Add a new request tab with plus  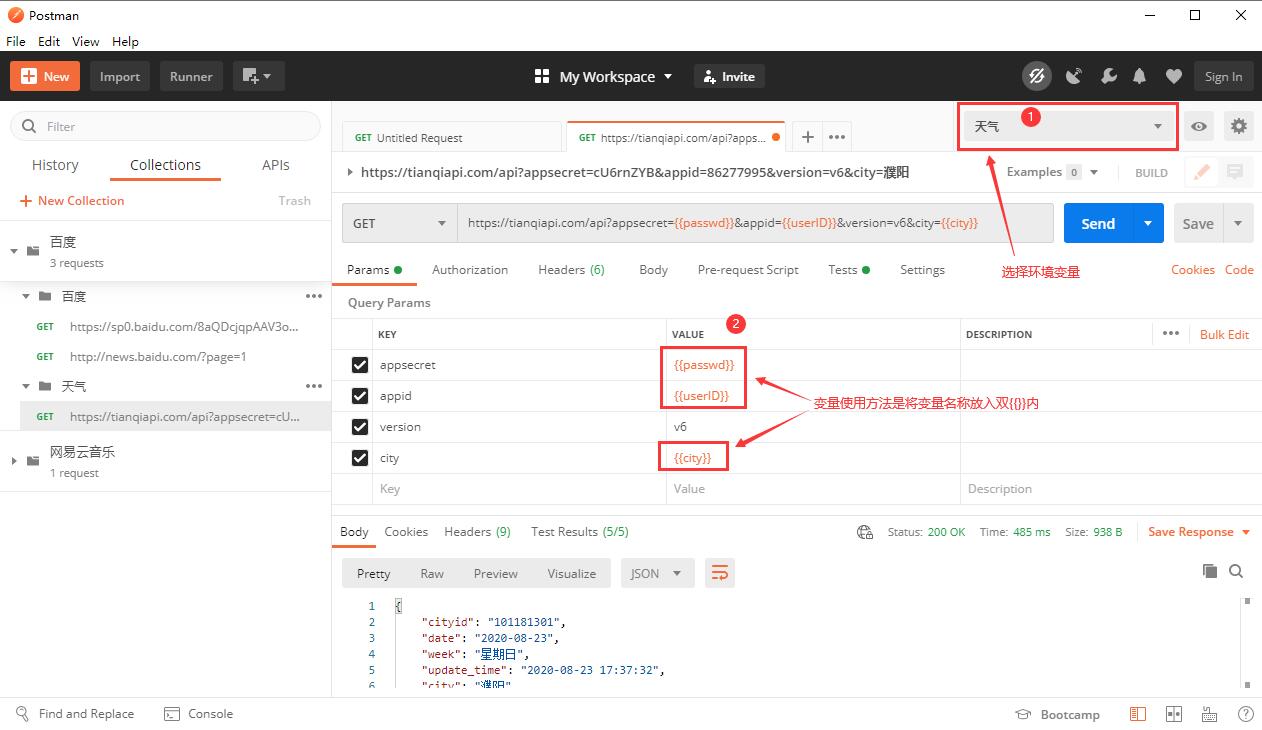point(807,137)
